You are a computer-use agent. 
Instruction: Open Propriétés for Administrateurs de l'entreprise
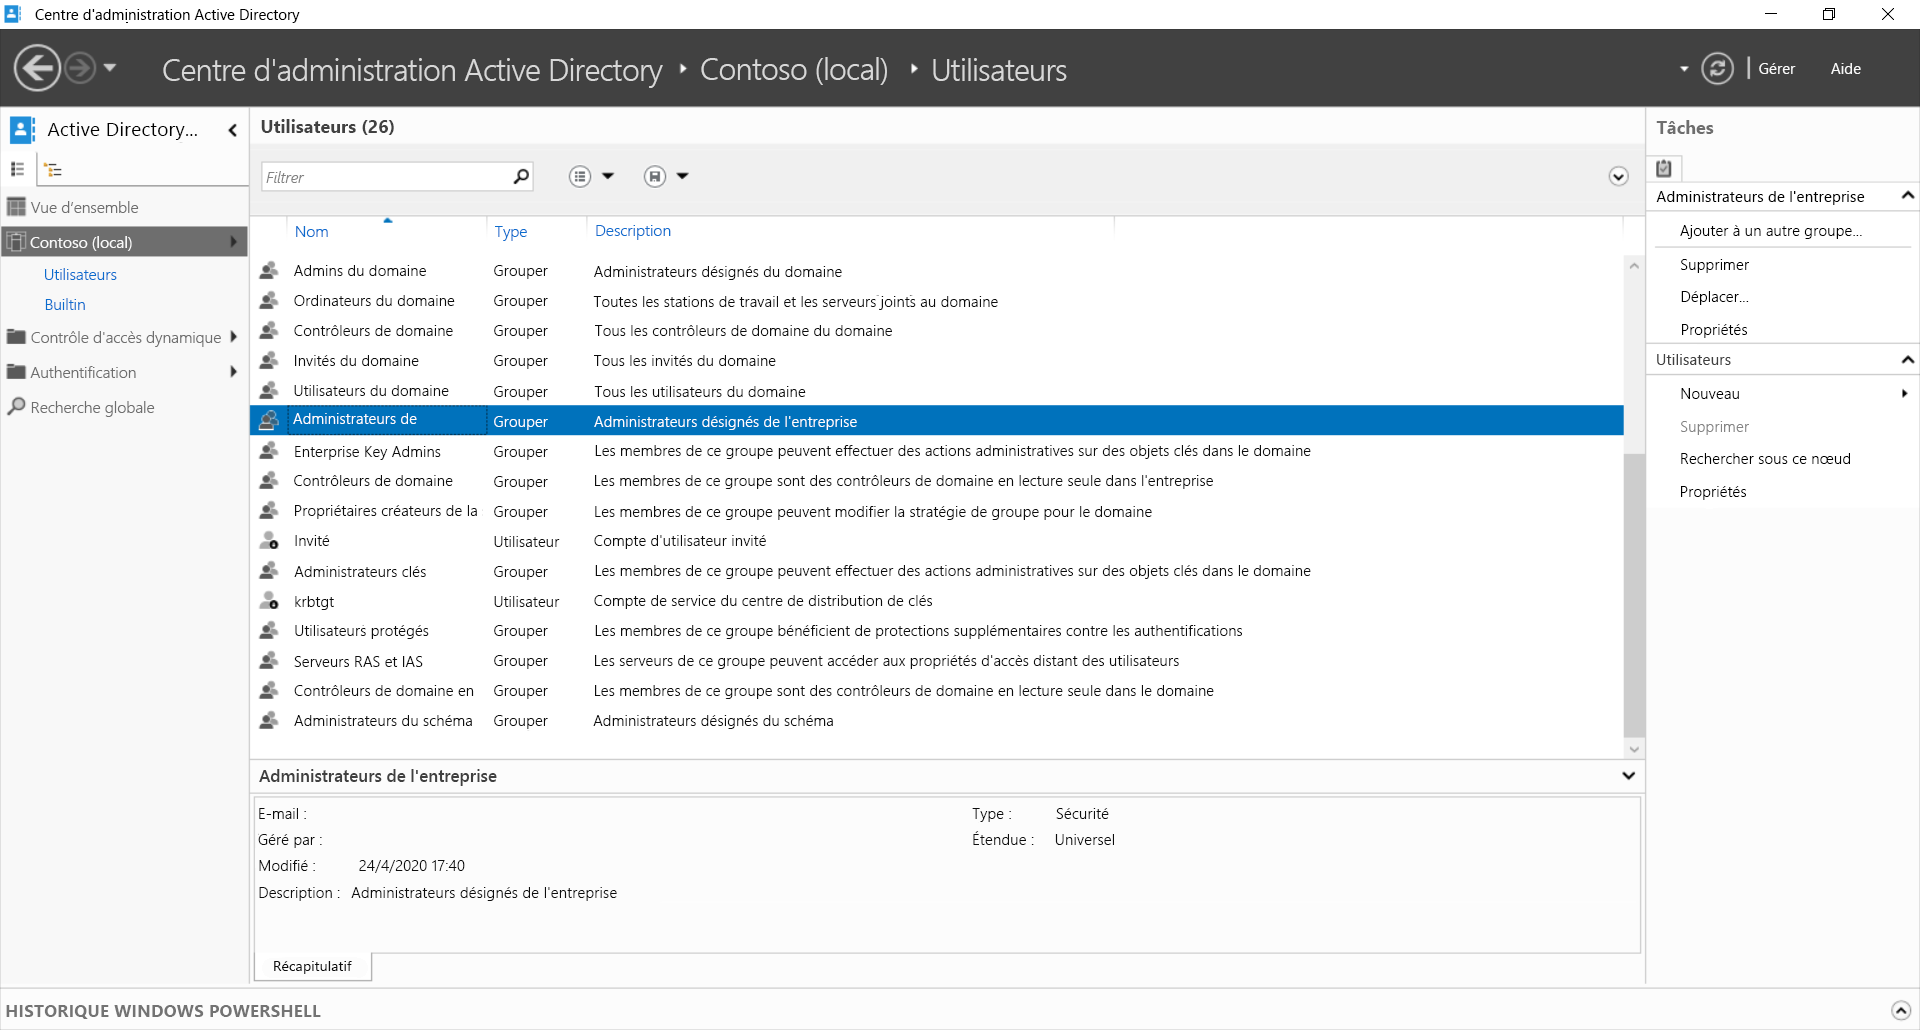(1713, 330)
